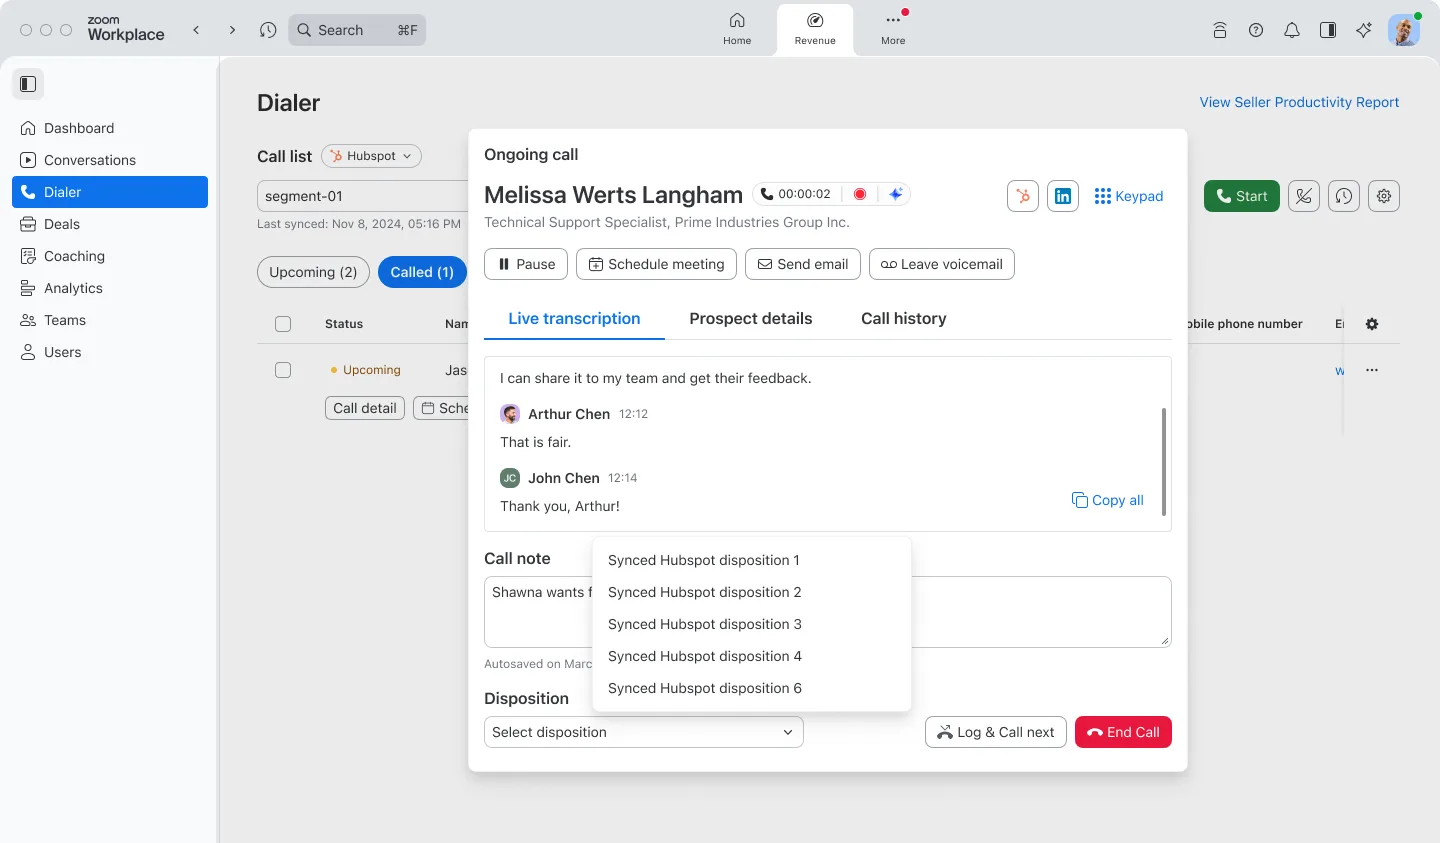Open the Call history tab

coord(903,318)
